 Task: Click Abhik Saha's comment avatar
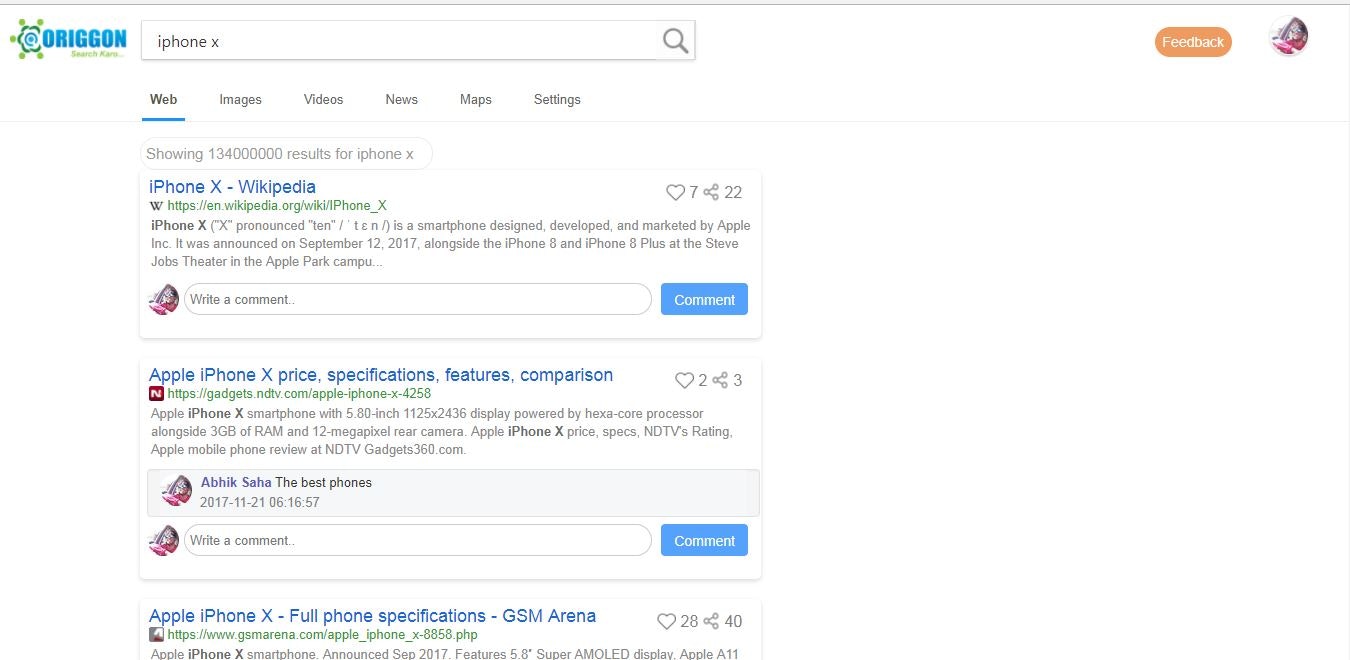click(x=176, y=490)
